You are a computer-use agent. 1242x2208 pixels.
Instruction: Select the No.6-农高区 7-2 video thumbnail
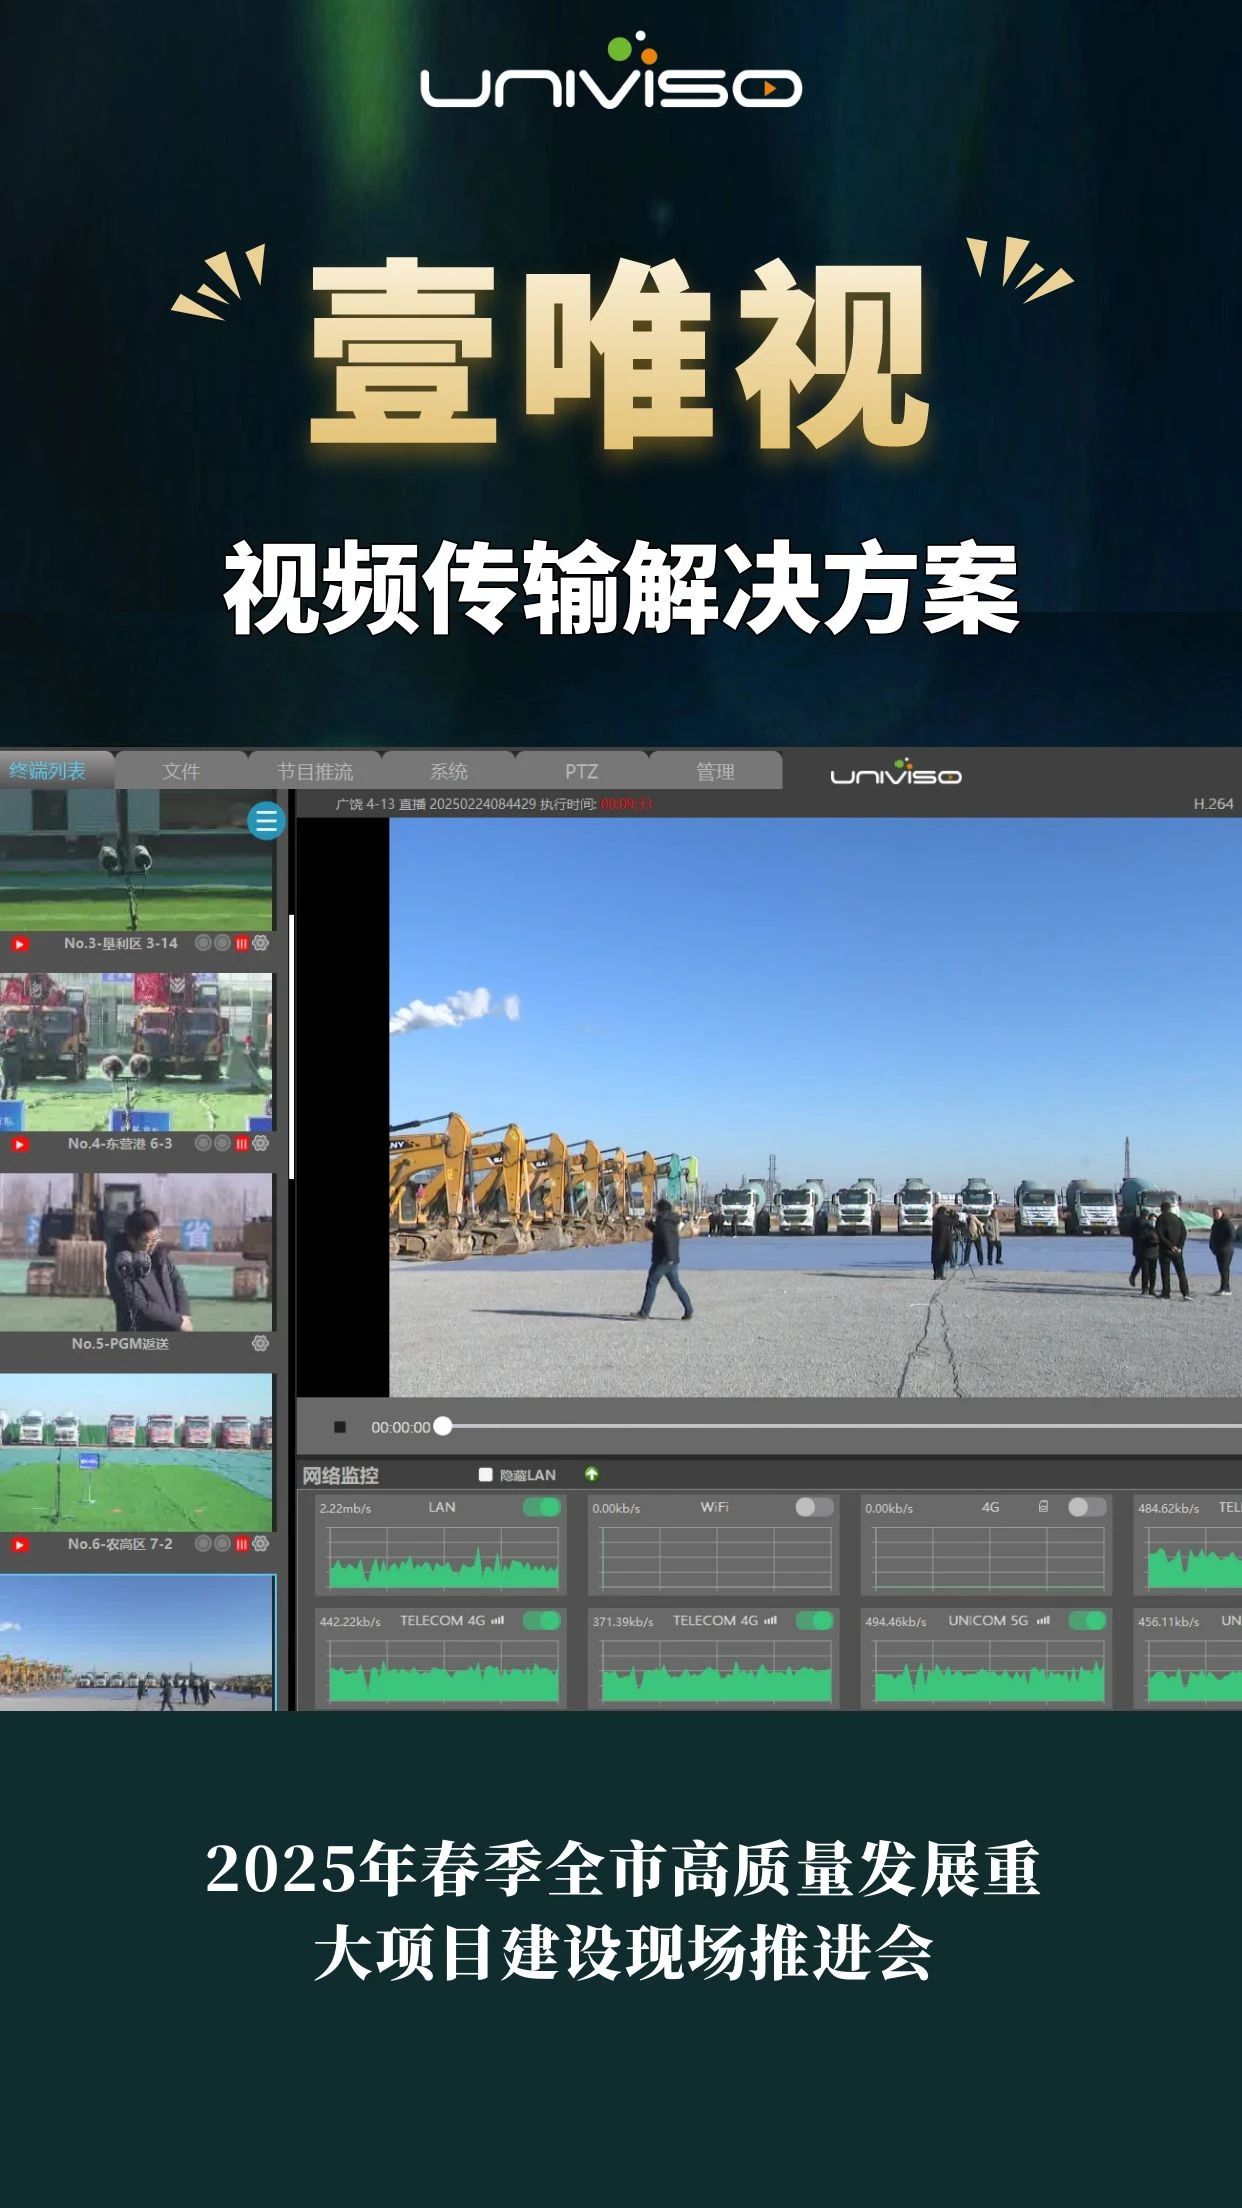tap(136, 1452)
